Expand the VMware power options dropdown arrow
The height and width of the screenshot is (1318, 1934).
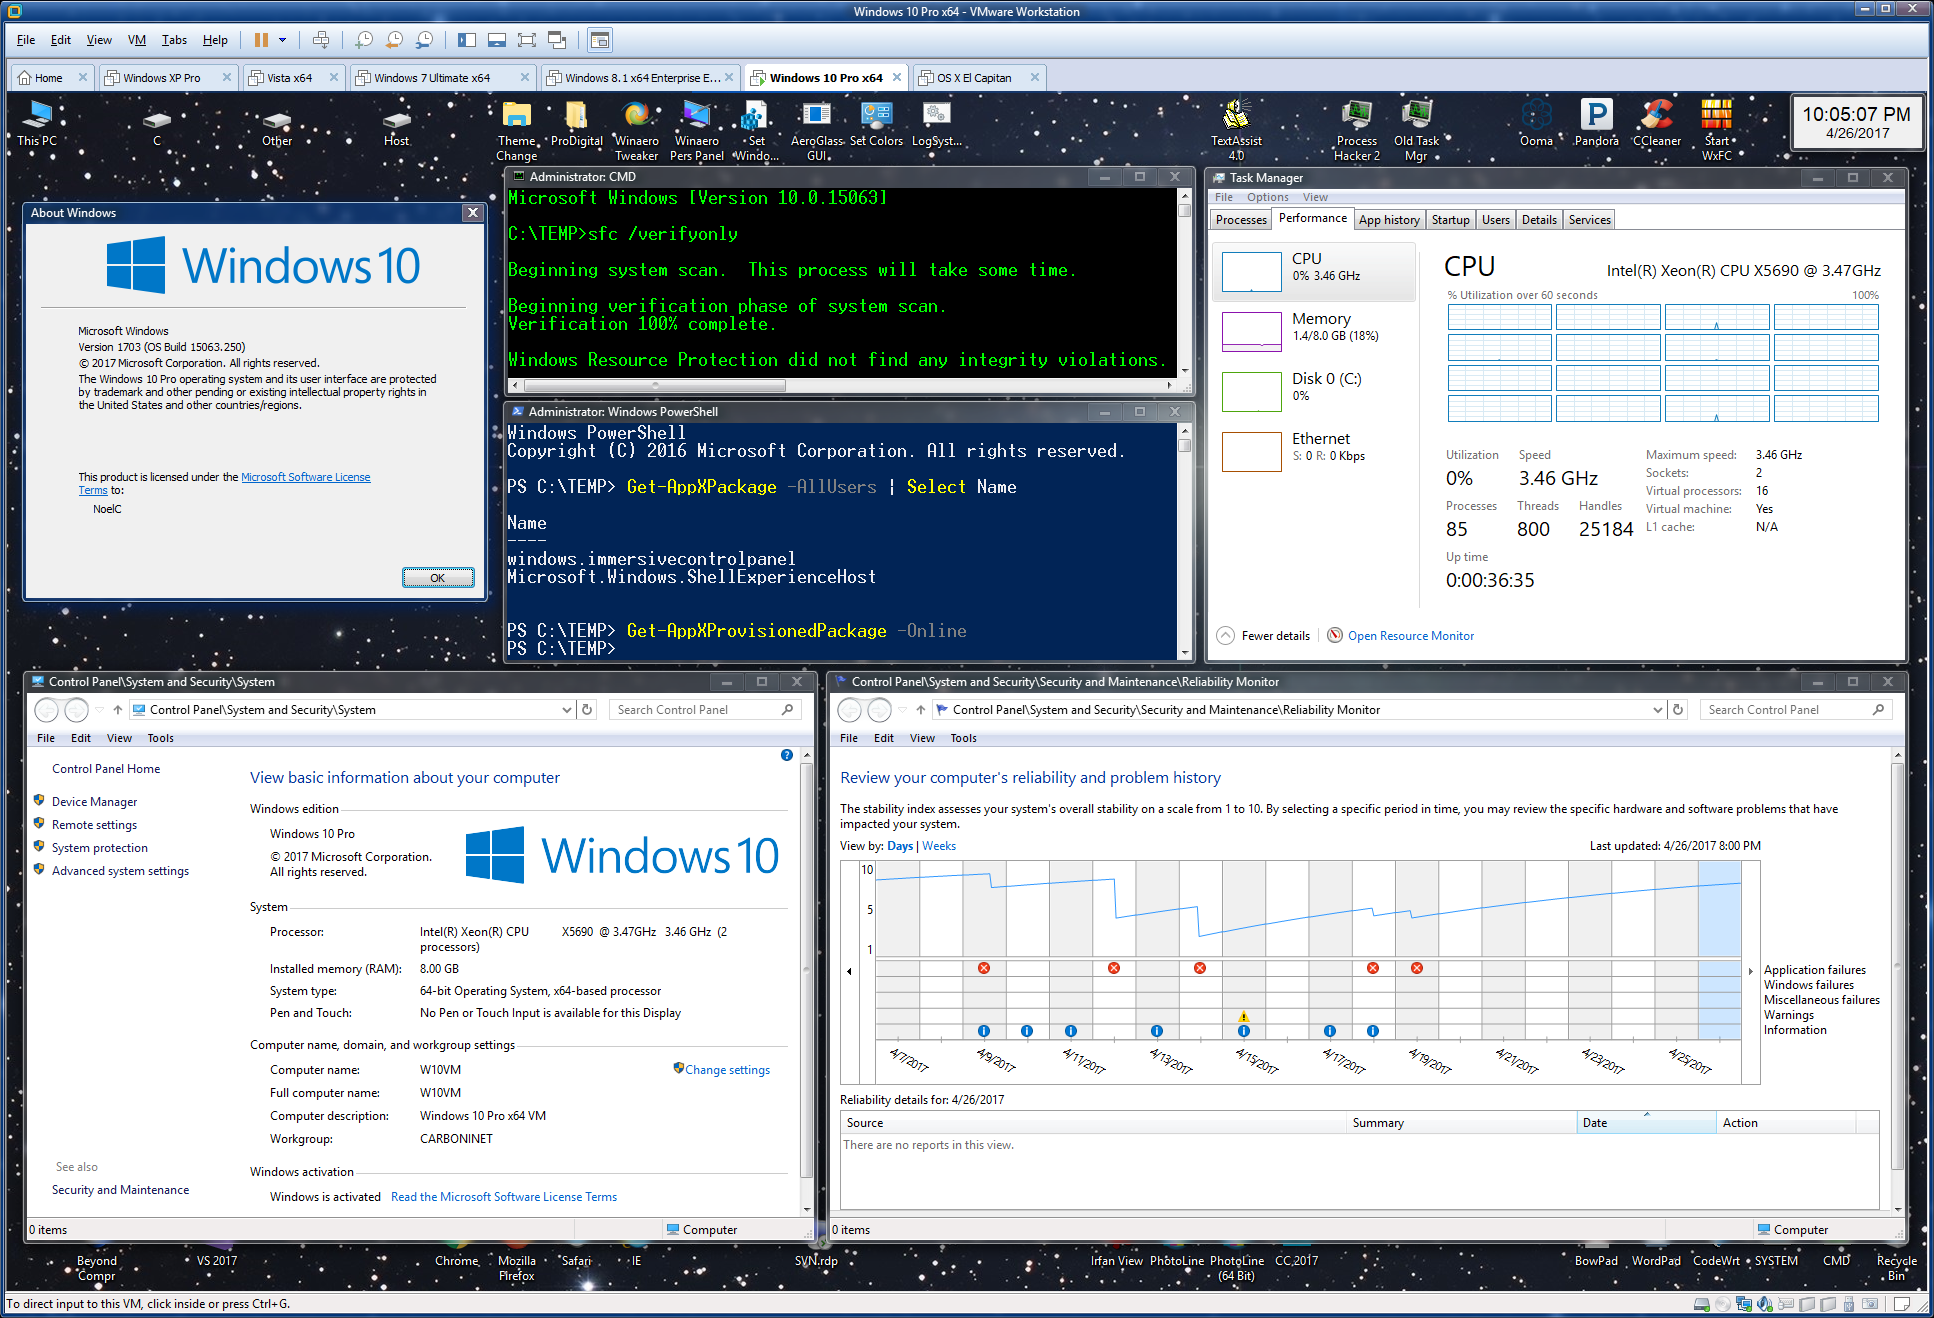point(283,40)
